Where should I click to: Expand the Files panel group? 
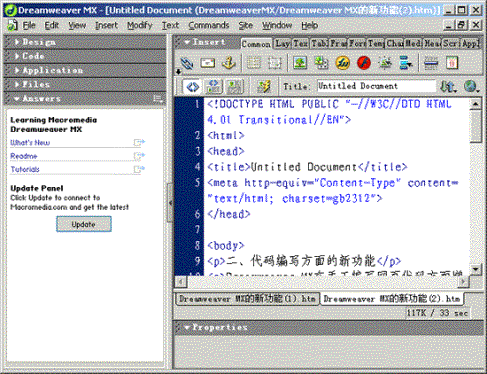point(85,84)
